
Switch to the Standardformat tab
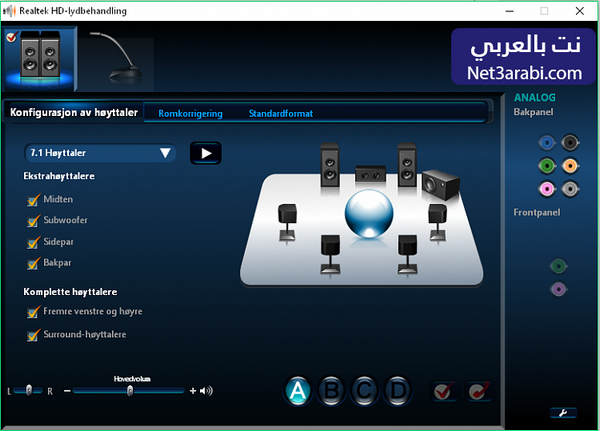280,114
